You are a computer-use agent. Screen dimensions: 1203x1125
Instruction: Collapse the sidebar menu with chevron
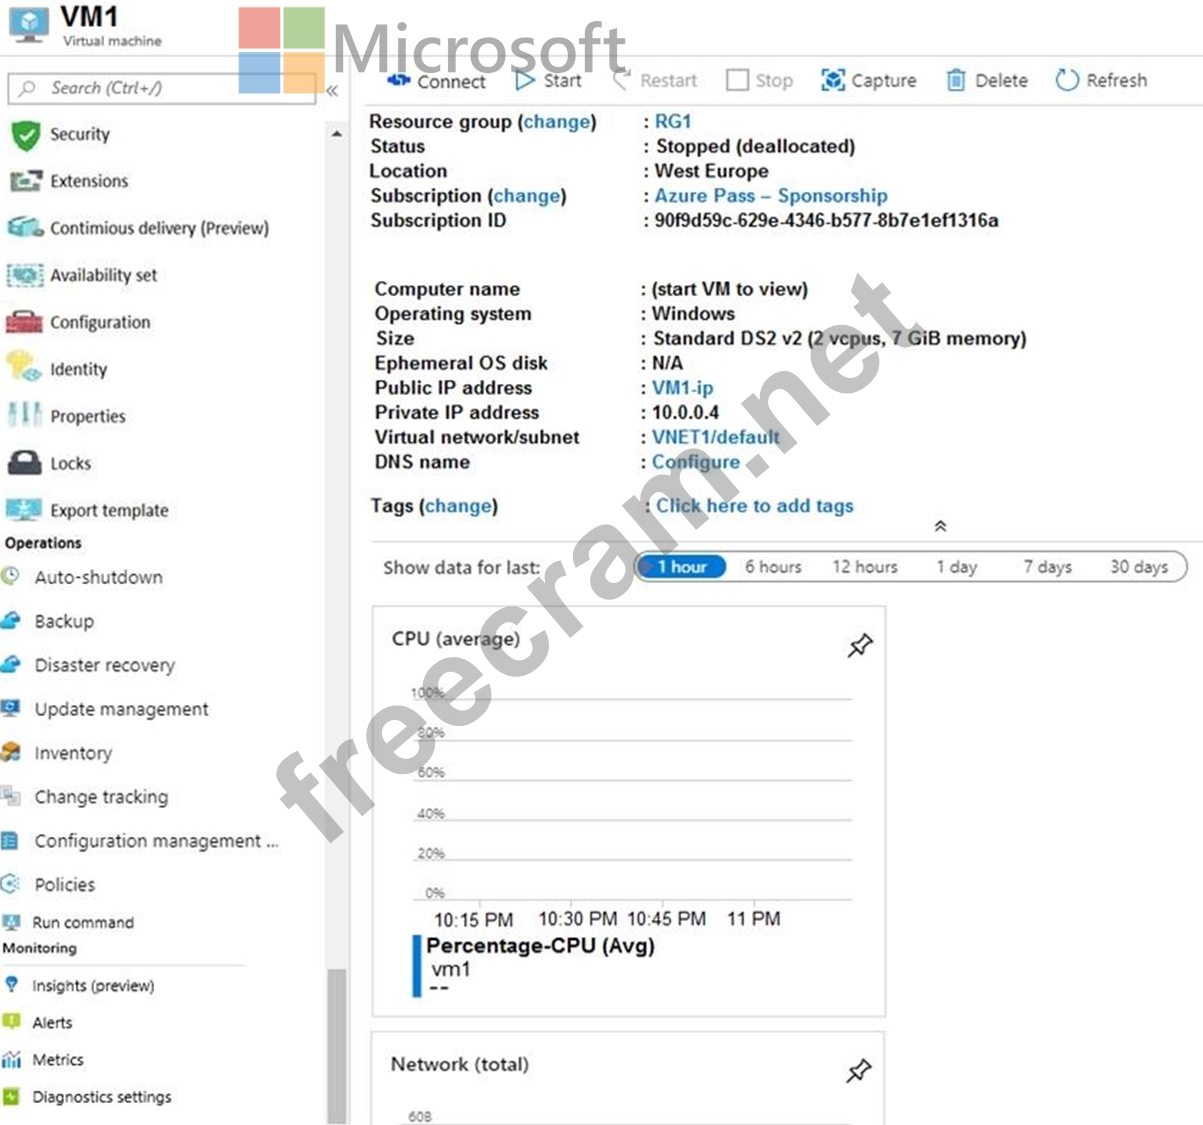[x=332, y=90]
